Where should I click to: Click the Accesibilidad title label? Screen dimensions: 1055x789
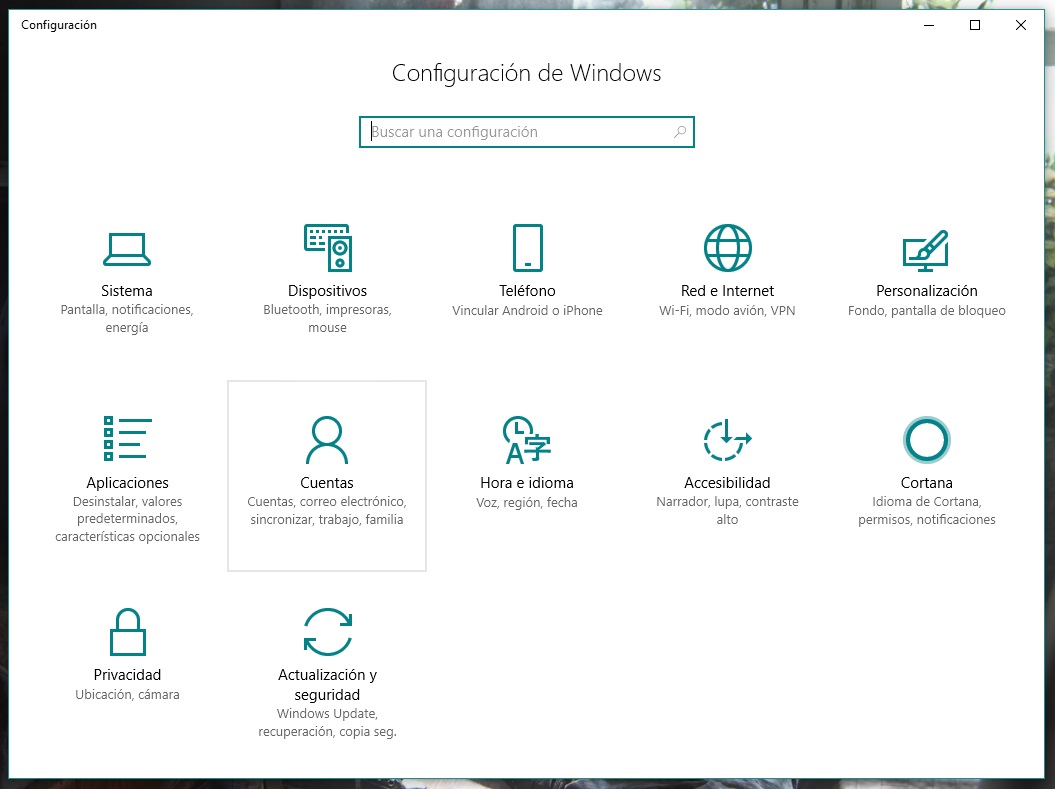click(x=727, y=482)
